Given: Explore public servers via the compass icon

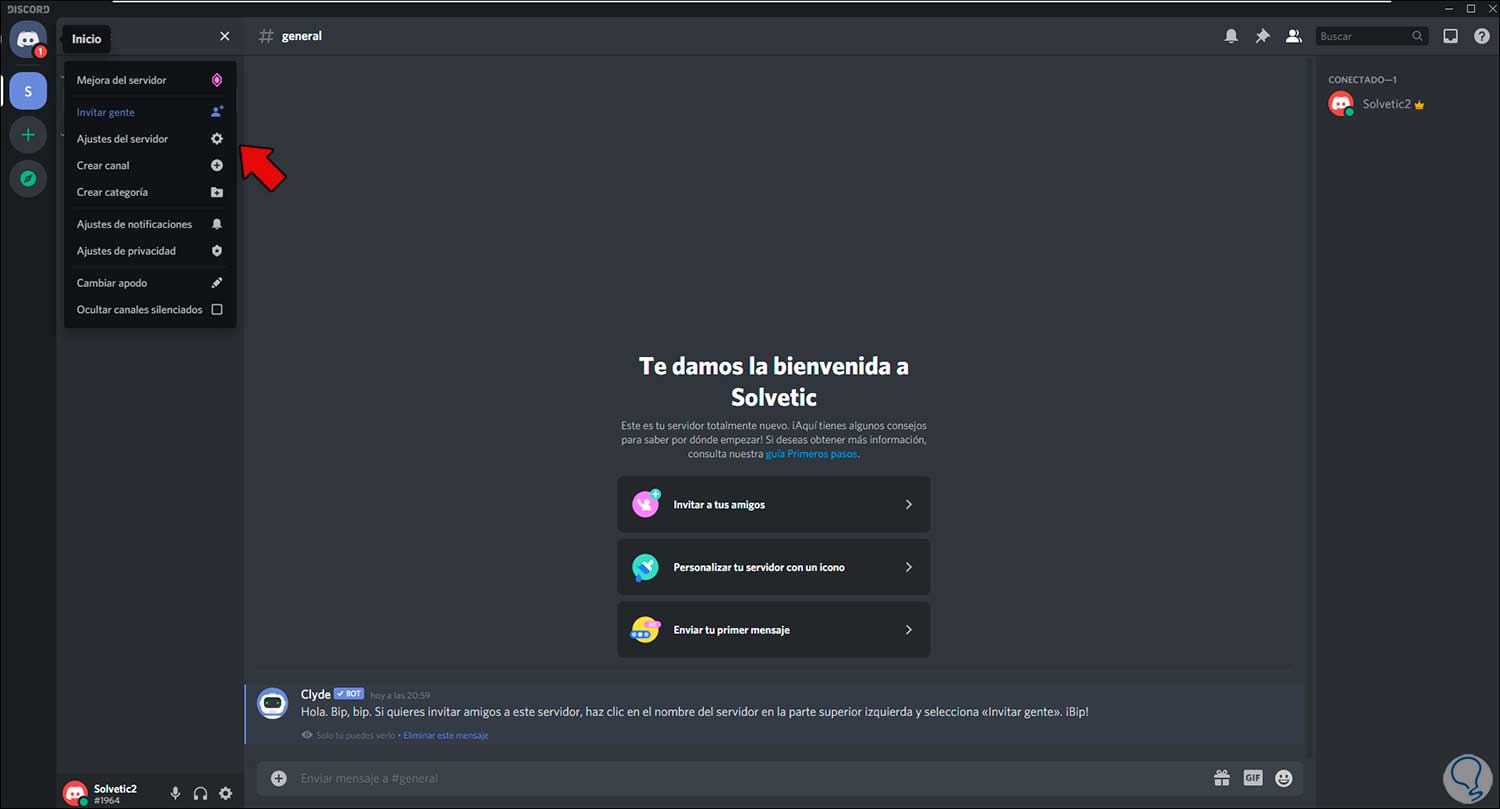Looking at the screenshot, I should point(28,178).
